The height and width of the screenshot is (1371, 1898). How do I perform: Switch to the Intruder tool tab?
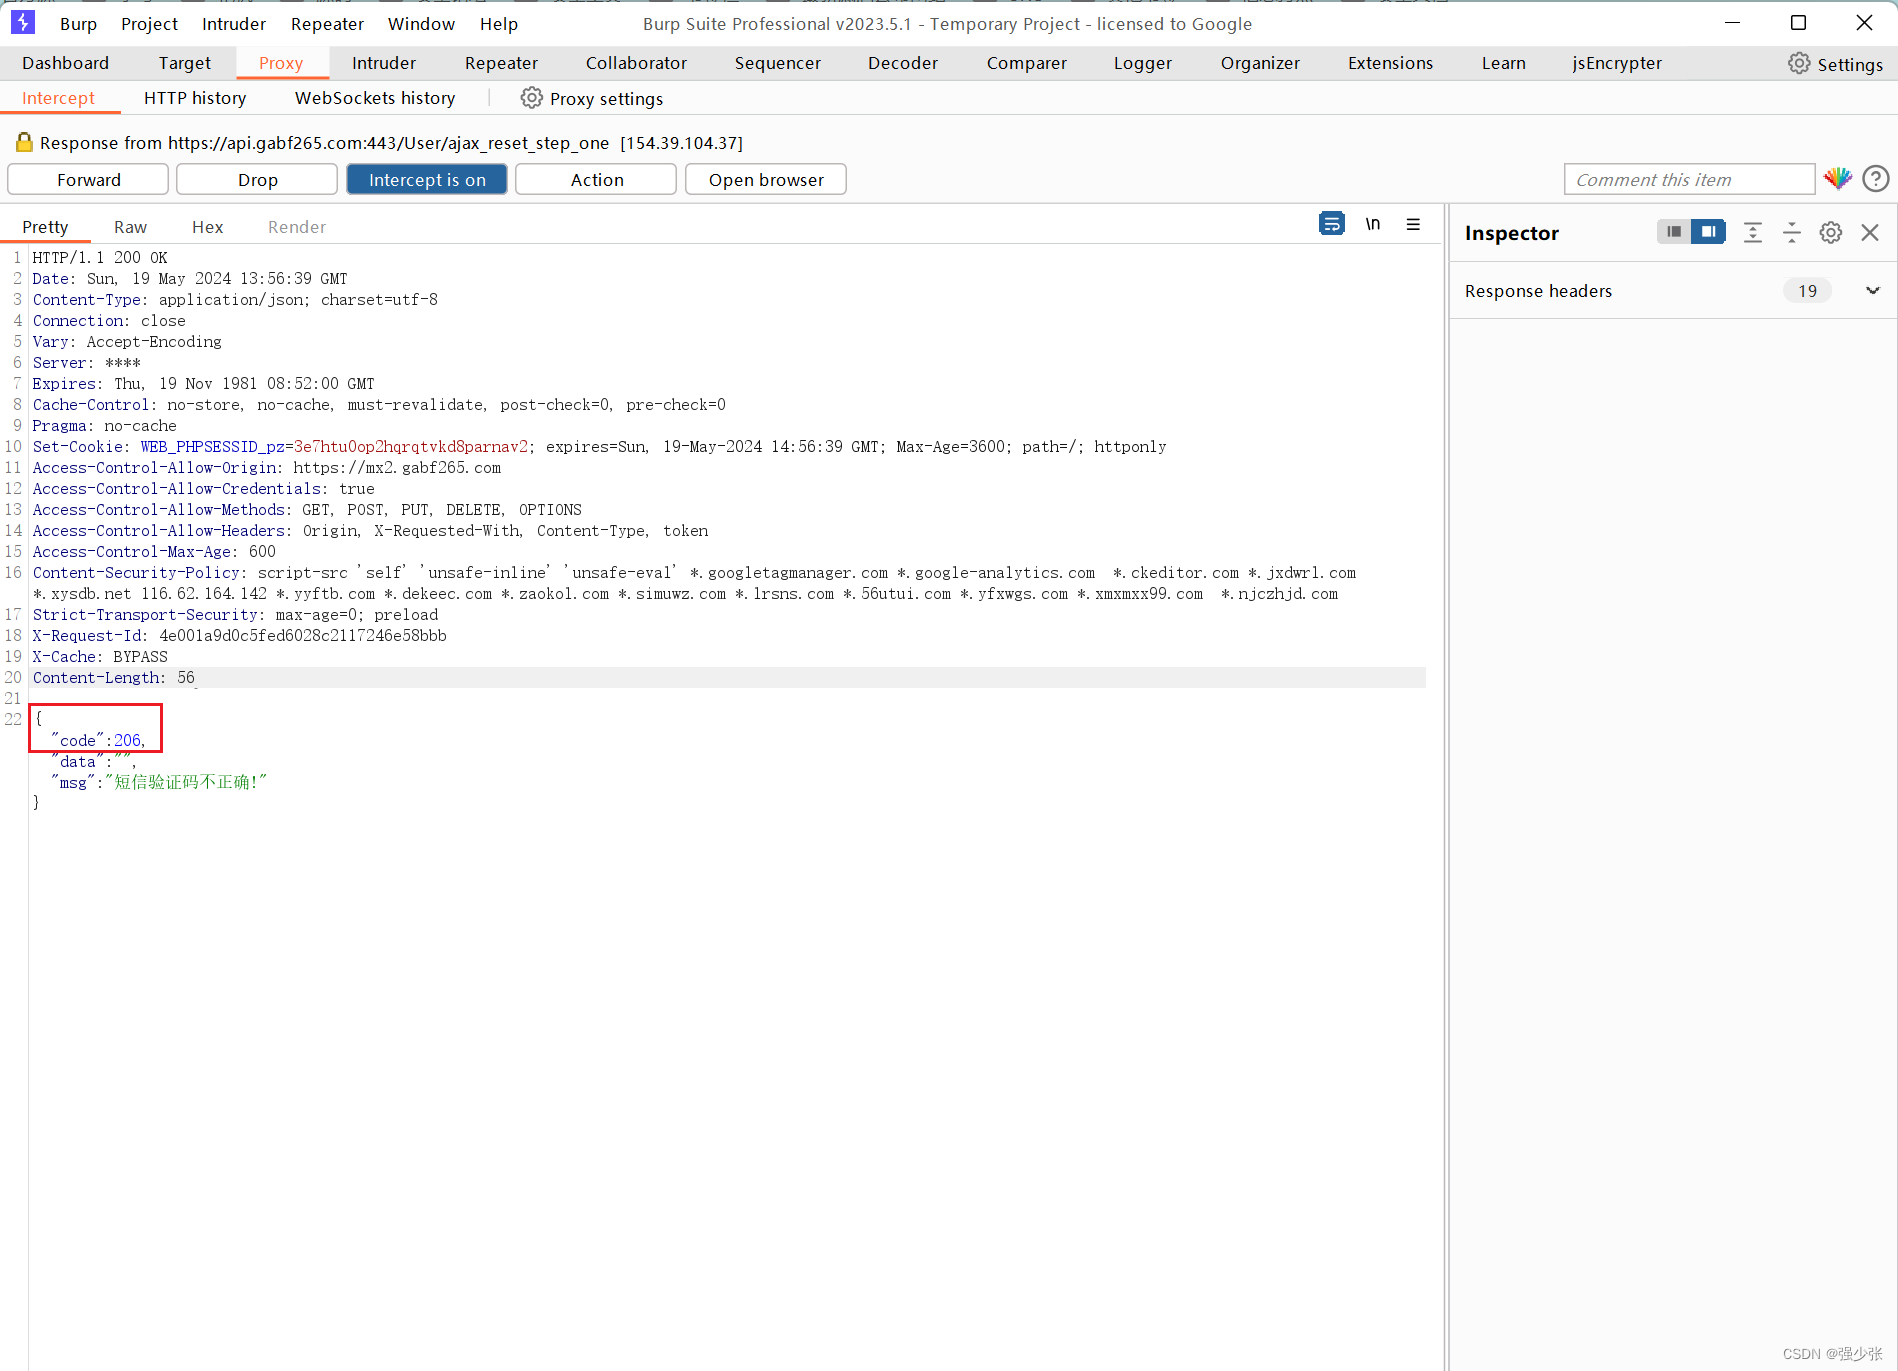[384, 63]
